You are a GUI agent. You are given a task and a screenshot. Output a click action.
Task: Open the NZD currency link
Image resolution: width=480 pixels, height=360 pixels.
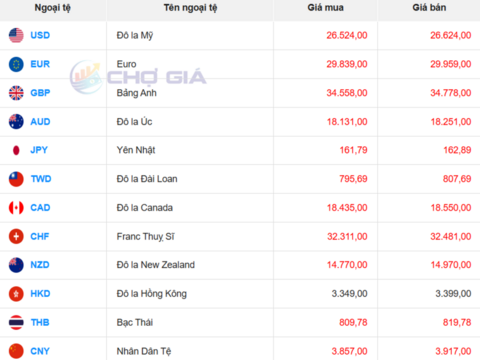tap(40, 265)
